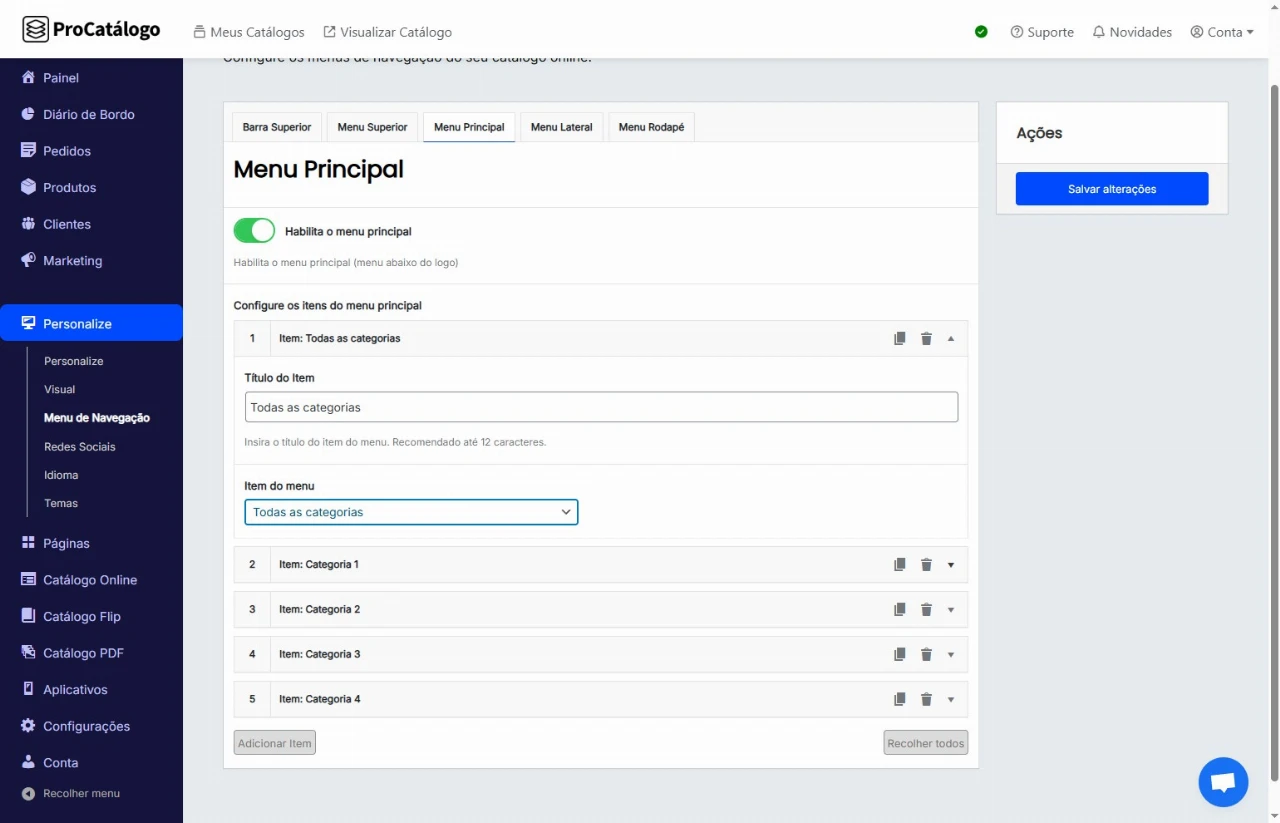Expand item Categoria 1 arrow

coord(950,565)
